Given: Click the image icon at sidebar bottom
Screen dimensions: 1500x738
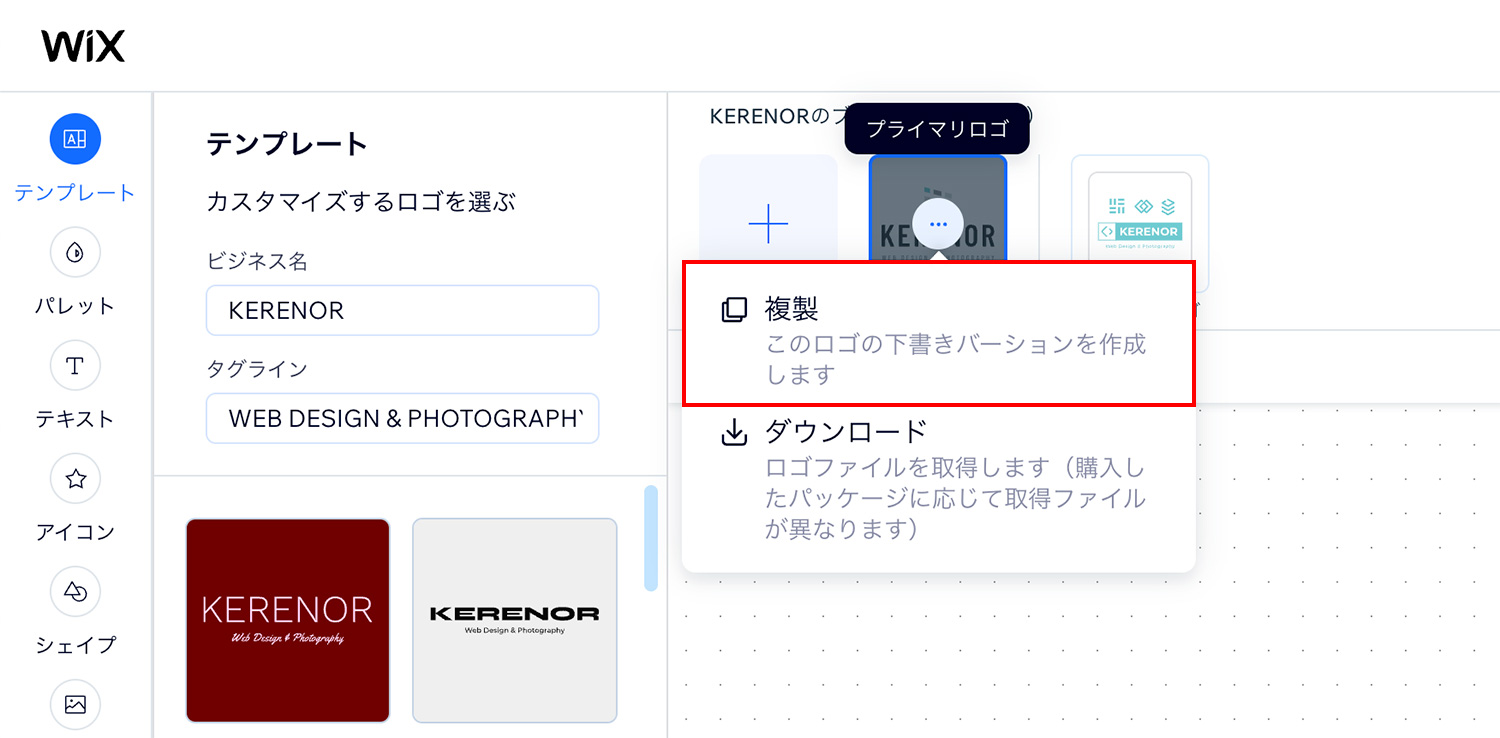Looking at the screenshot, I should click(x=75, y=705).
